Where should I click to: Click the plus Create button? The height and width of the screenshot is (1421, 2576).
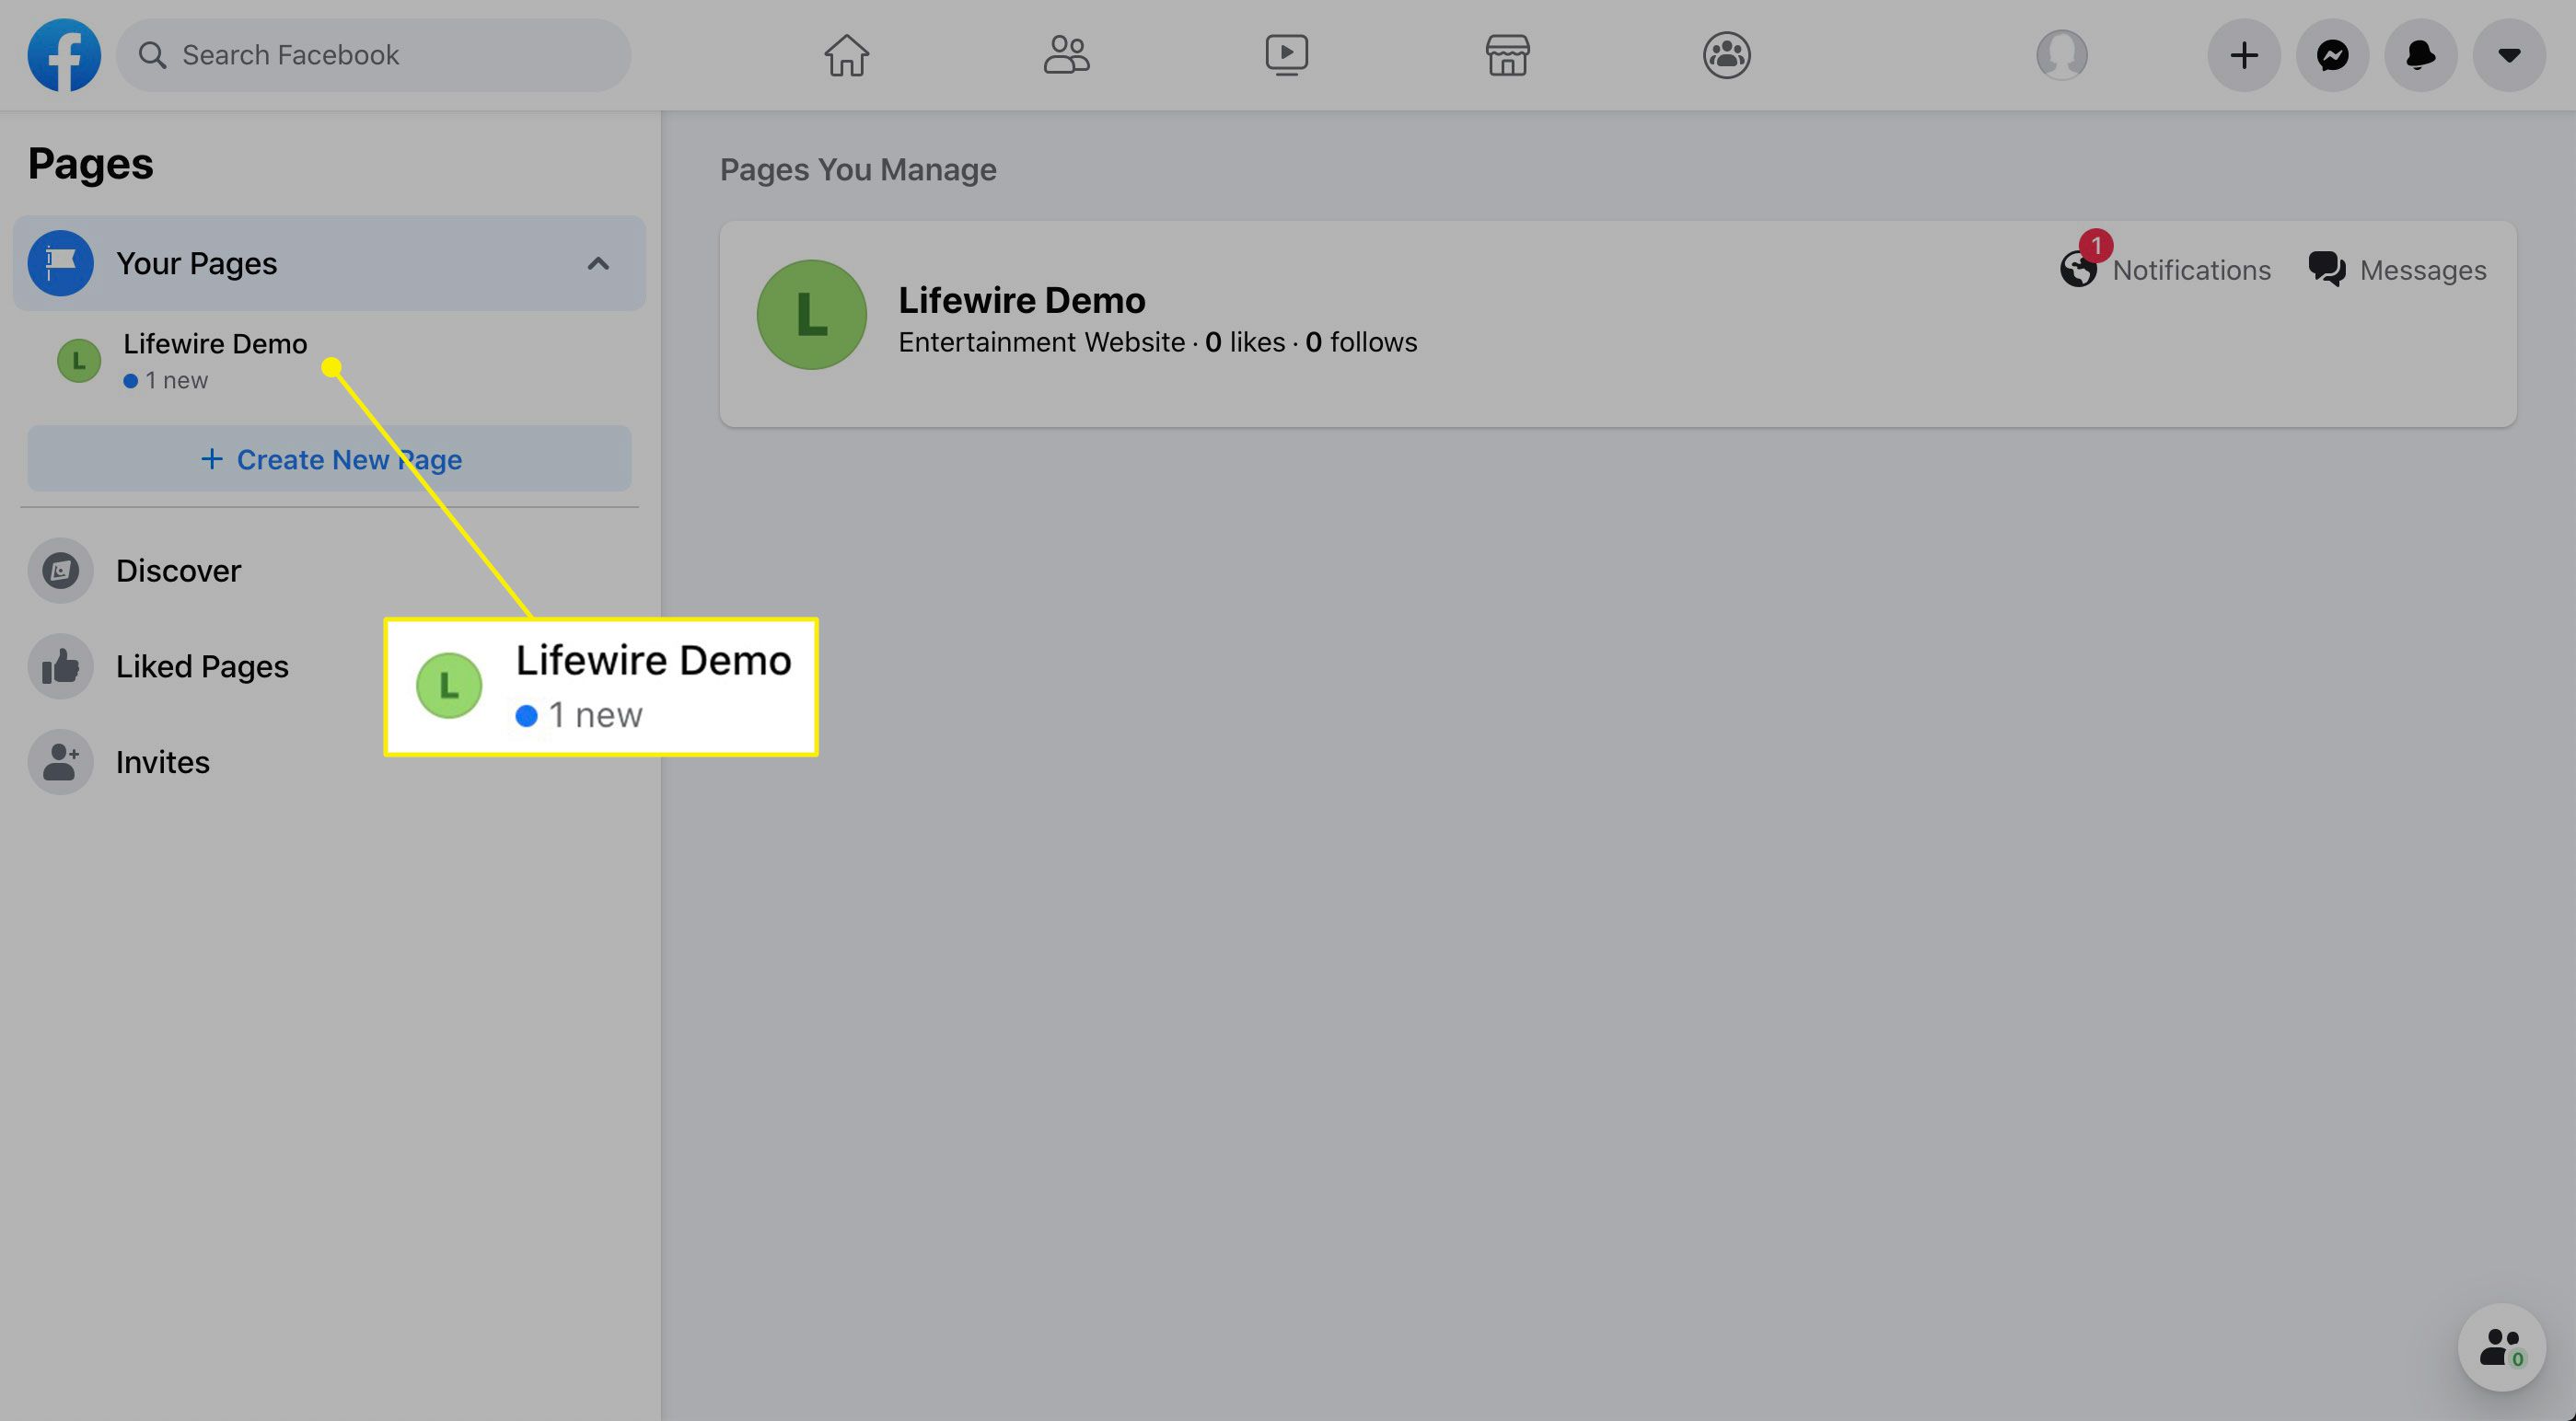coord(2244,55)
